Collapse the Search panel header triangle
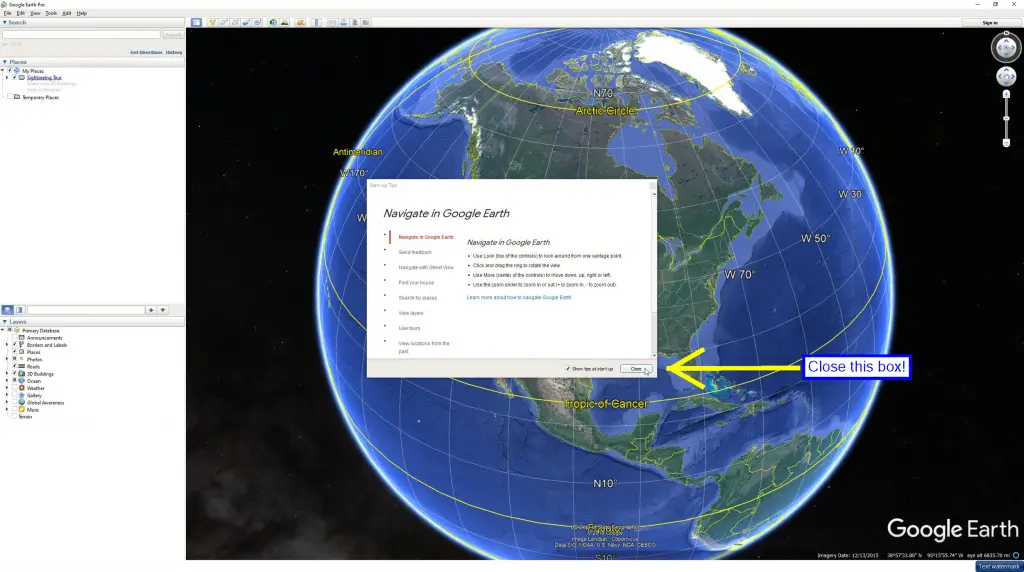Screen dimensions: 1024x572 [5, 22]
